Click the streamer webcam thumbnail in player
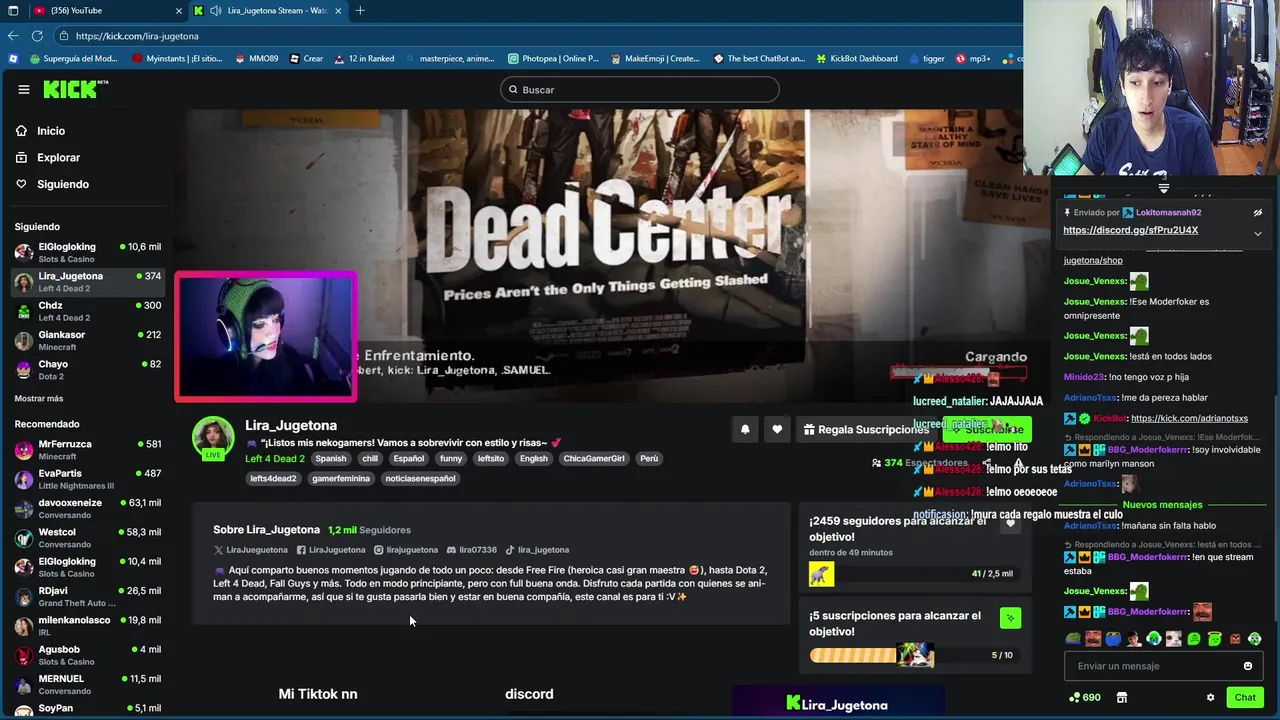The width and height of the screenshot is (1280, 720). [266, 337]
